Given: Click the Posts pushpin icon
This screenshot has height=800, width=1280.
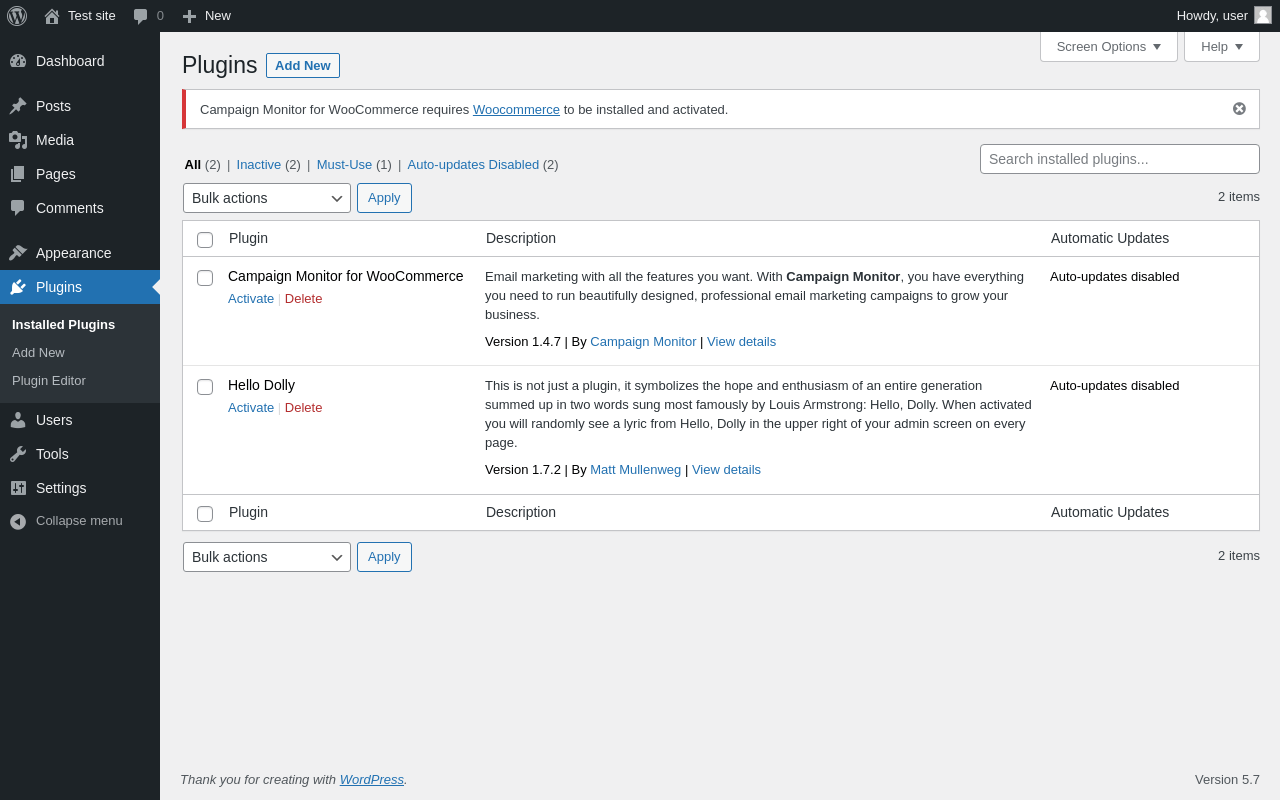Looking at the screenshot, I should 18,106.
